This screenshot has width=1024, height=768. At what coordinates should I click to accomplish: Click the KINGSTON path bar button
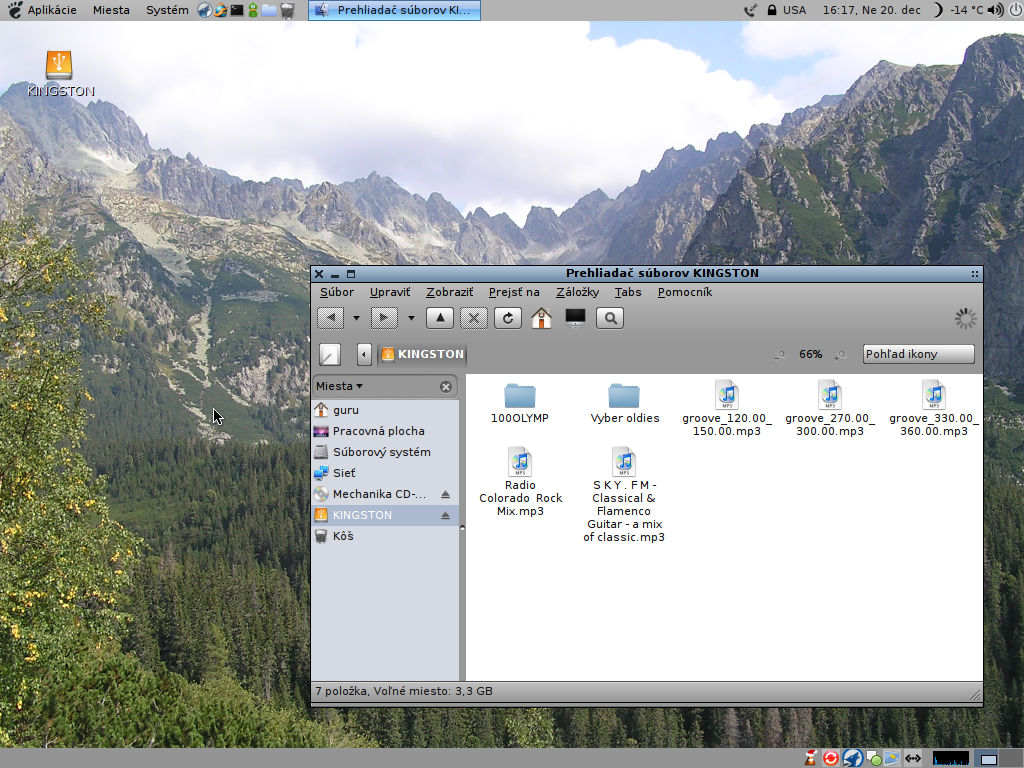click(x=422, y=354)
